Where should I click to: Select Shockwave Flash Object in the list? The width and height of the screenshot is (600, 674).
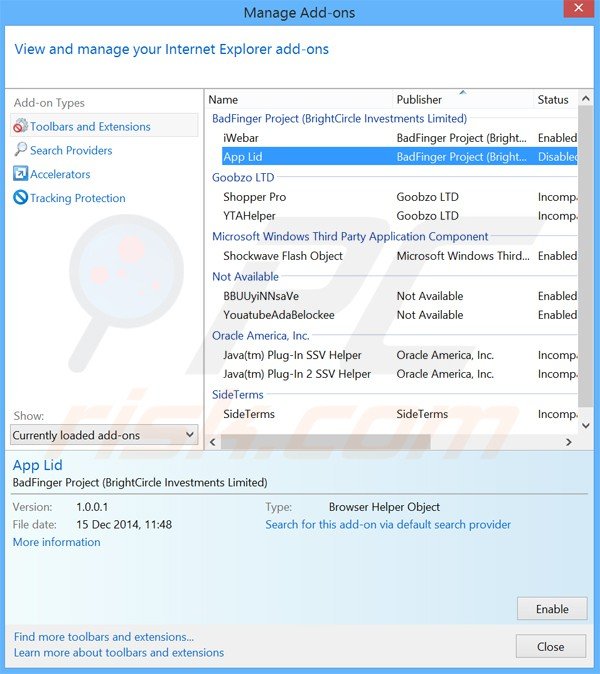(x=399, y=256)
